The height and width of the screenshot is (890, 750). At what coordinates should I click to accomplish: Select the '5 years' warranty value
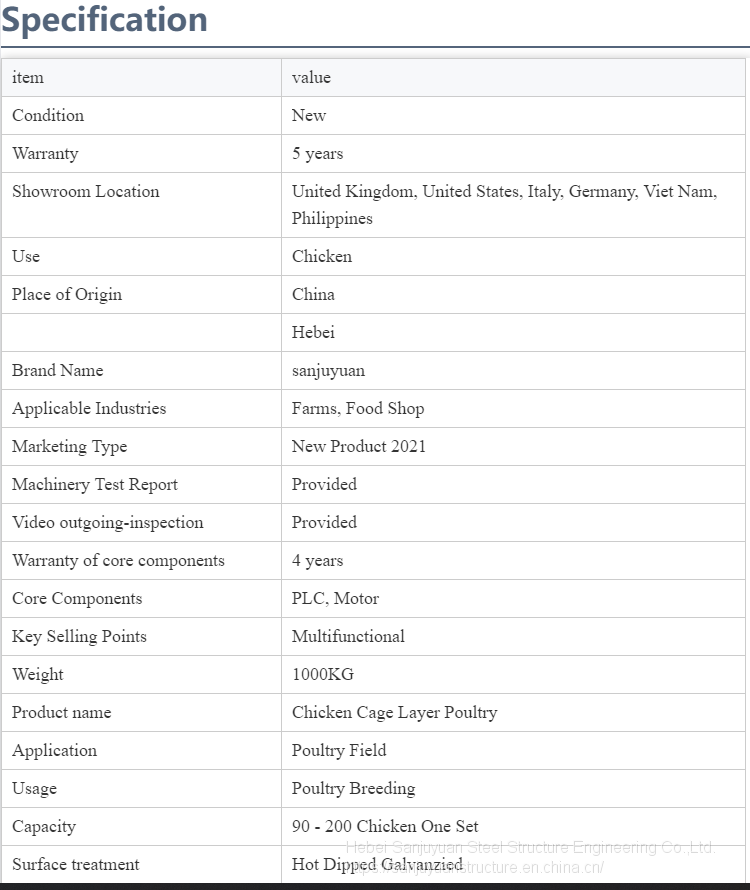[317, 154]
